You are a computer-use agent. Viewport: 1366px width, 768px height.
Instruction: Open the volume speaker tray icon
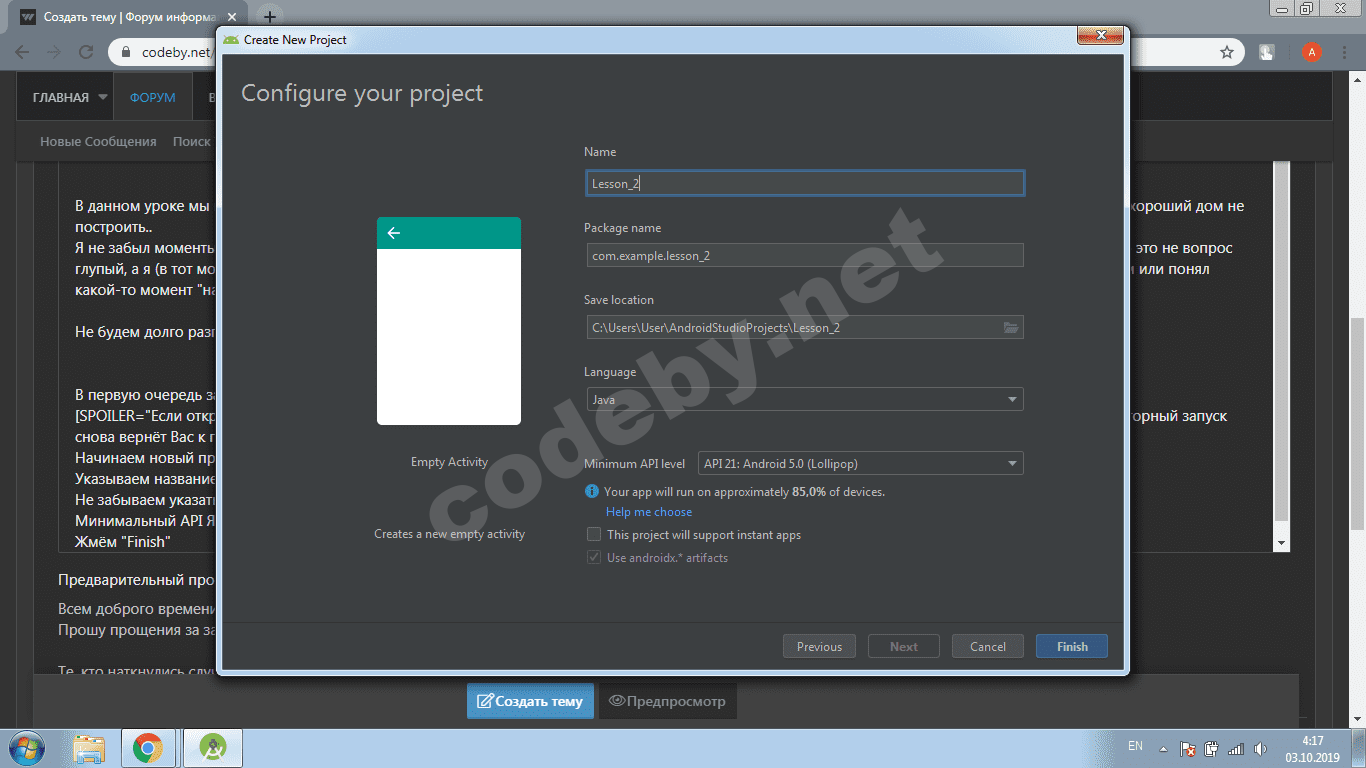1260,748
